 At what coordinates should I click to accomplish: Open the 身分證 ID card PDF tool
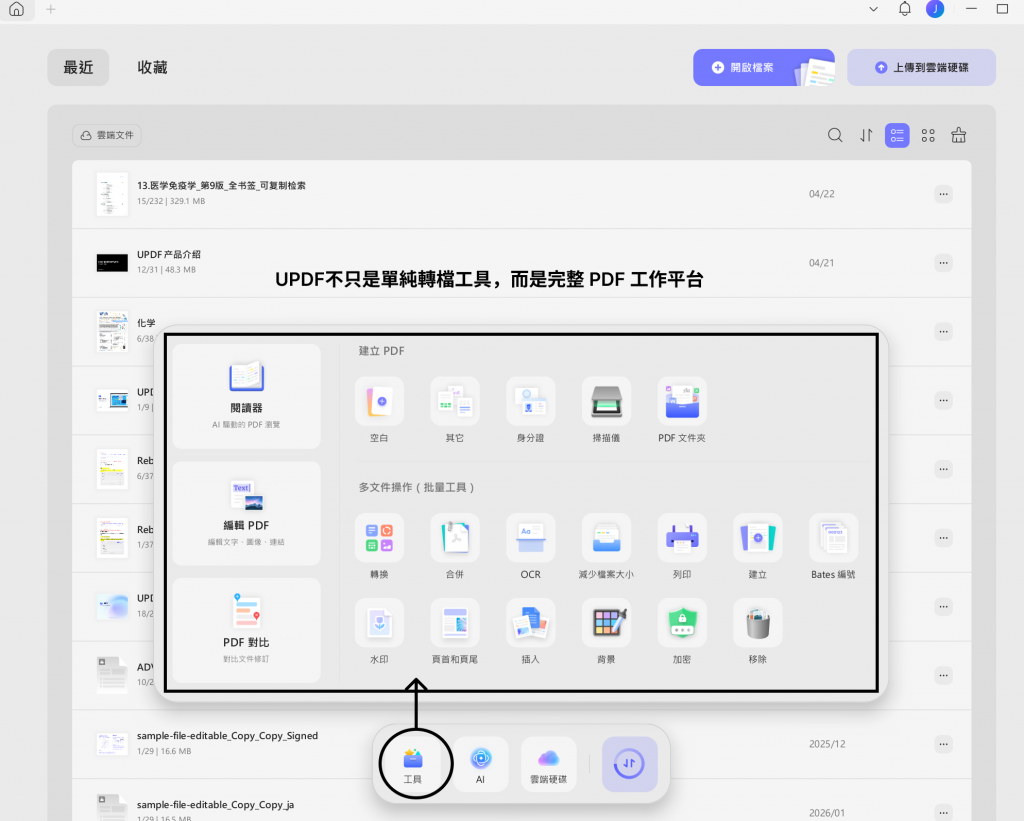click(530, 401)
